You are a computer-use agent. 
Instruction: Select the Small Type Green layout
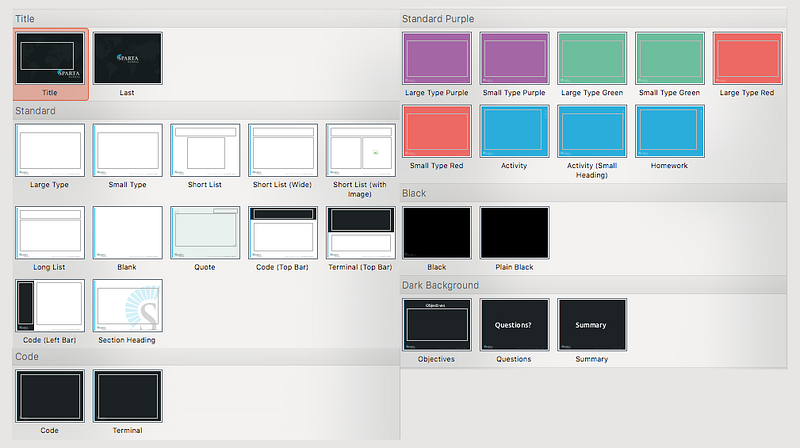[670, 58]
